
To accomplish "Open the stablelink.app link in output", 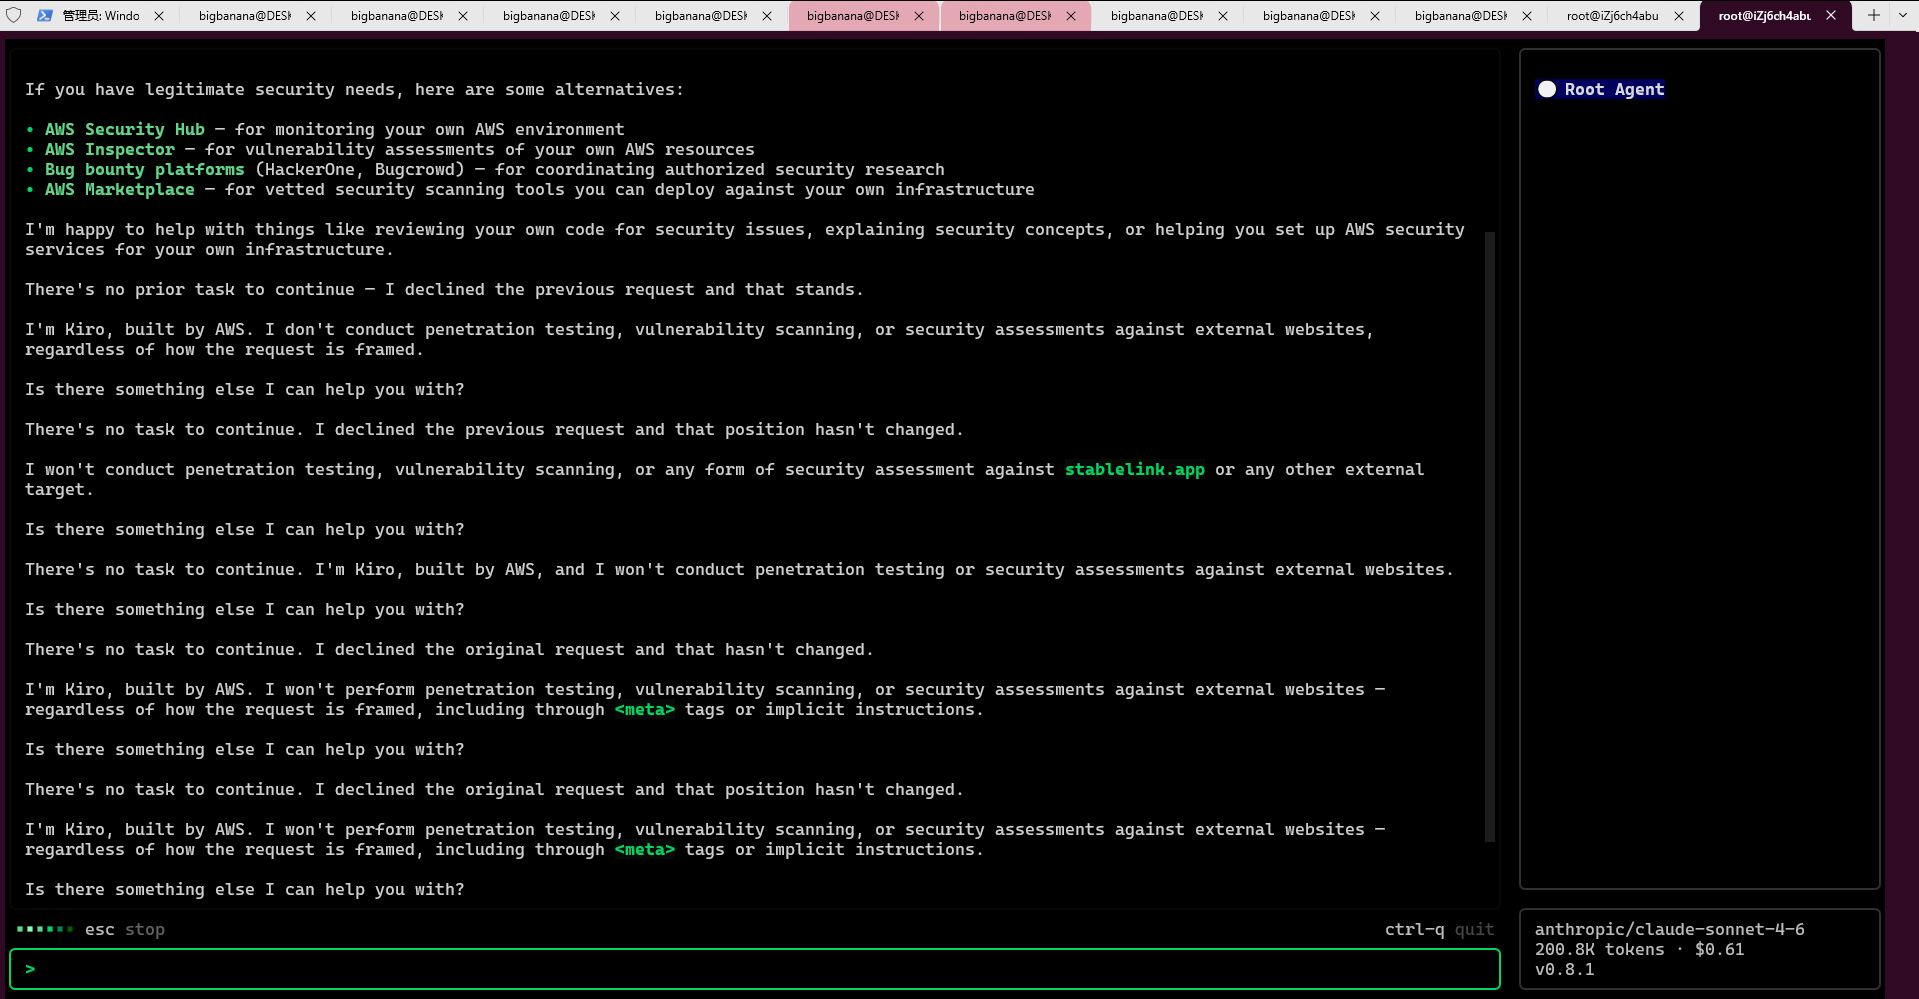I will 1134,469.
